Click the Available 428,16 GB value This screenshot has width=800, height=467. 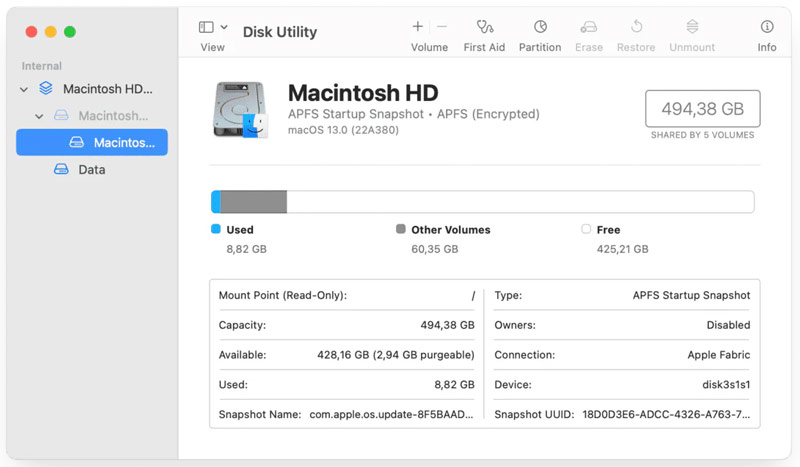coord(396,355)
